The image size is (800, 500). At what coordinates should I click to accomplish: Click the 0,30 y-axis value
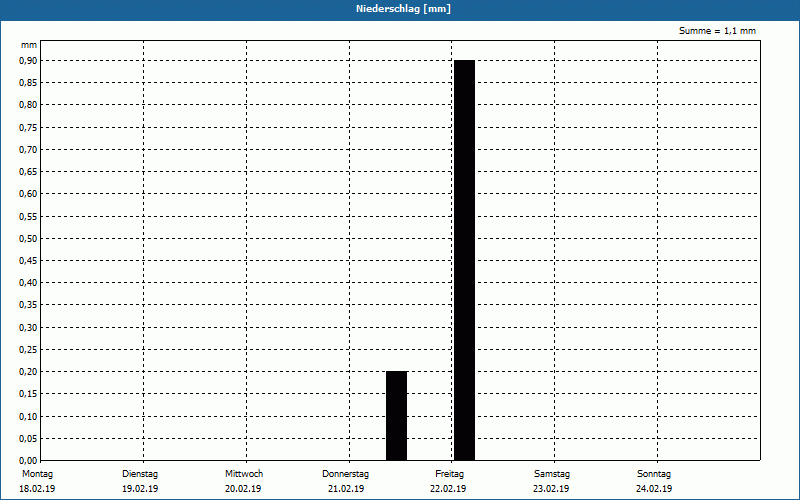tap(28, 328)
